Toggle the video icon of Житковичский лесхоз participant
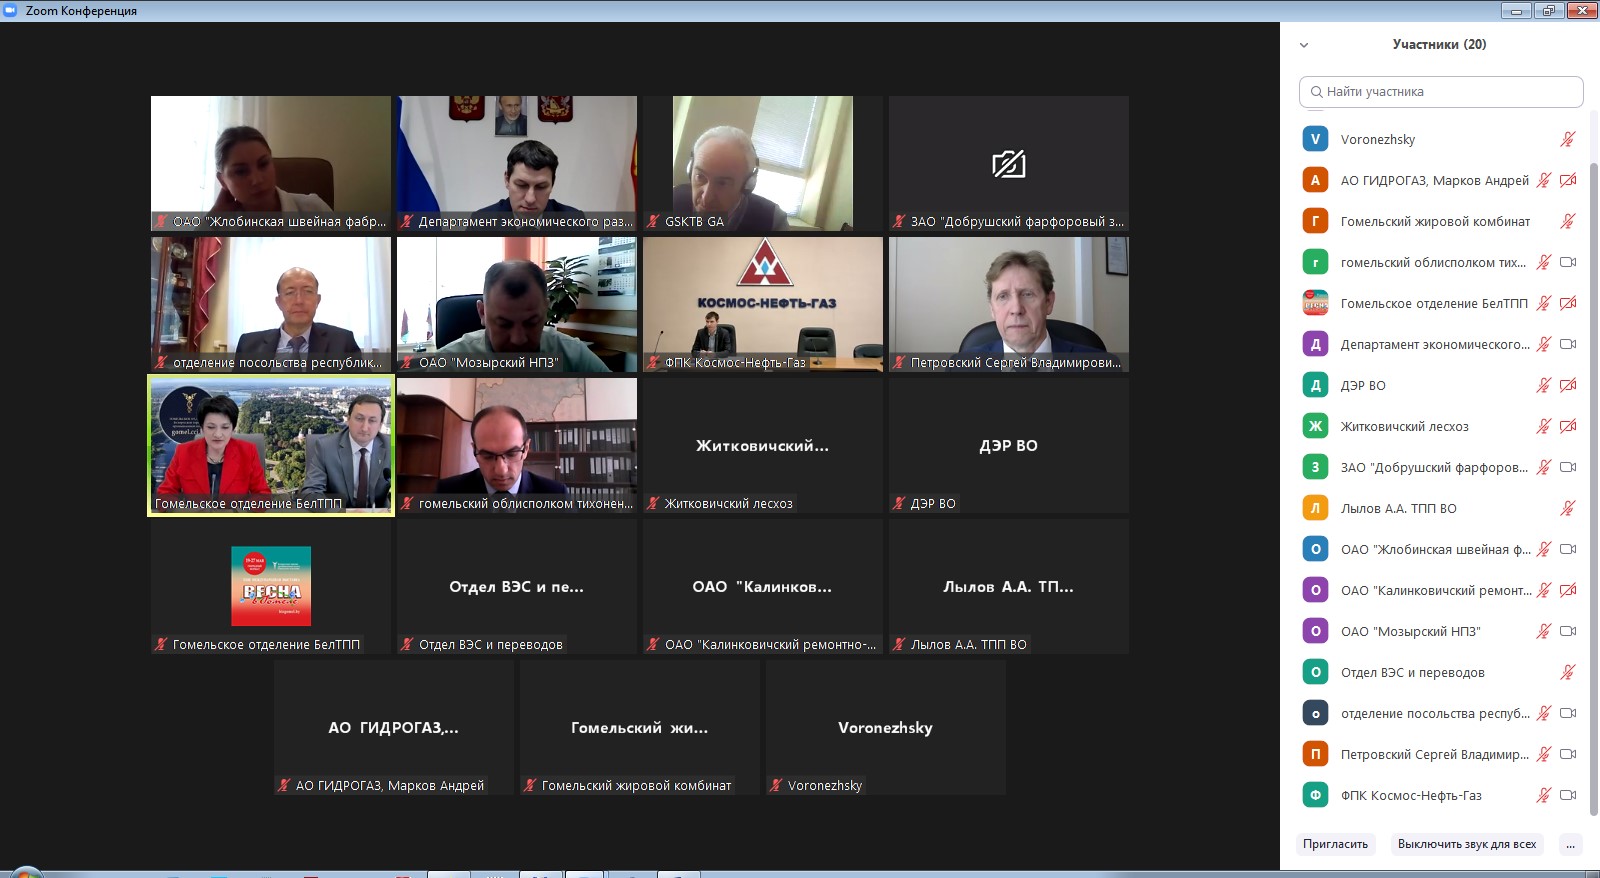The height and width of the screenshot is (878, 1600). point(1567,427)
